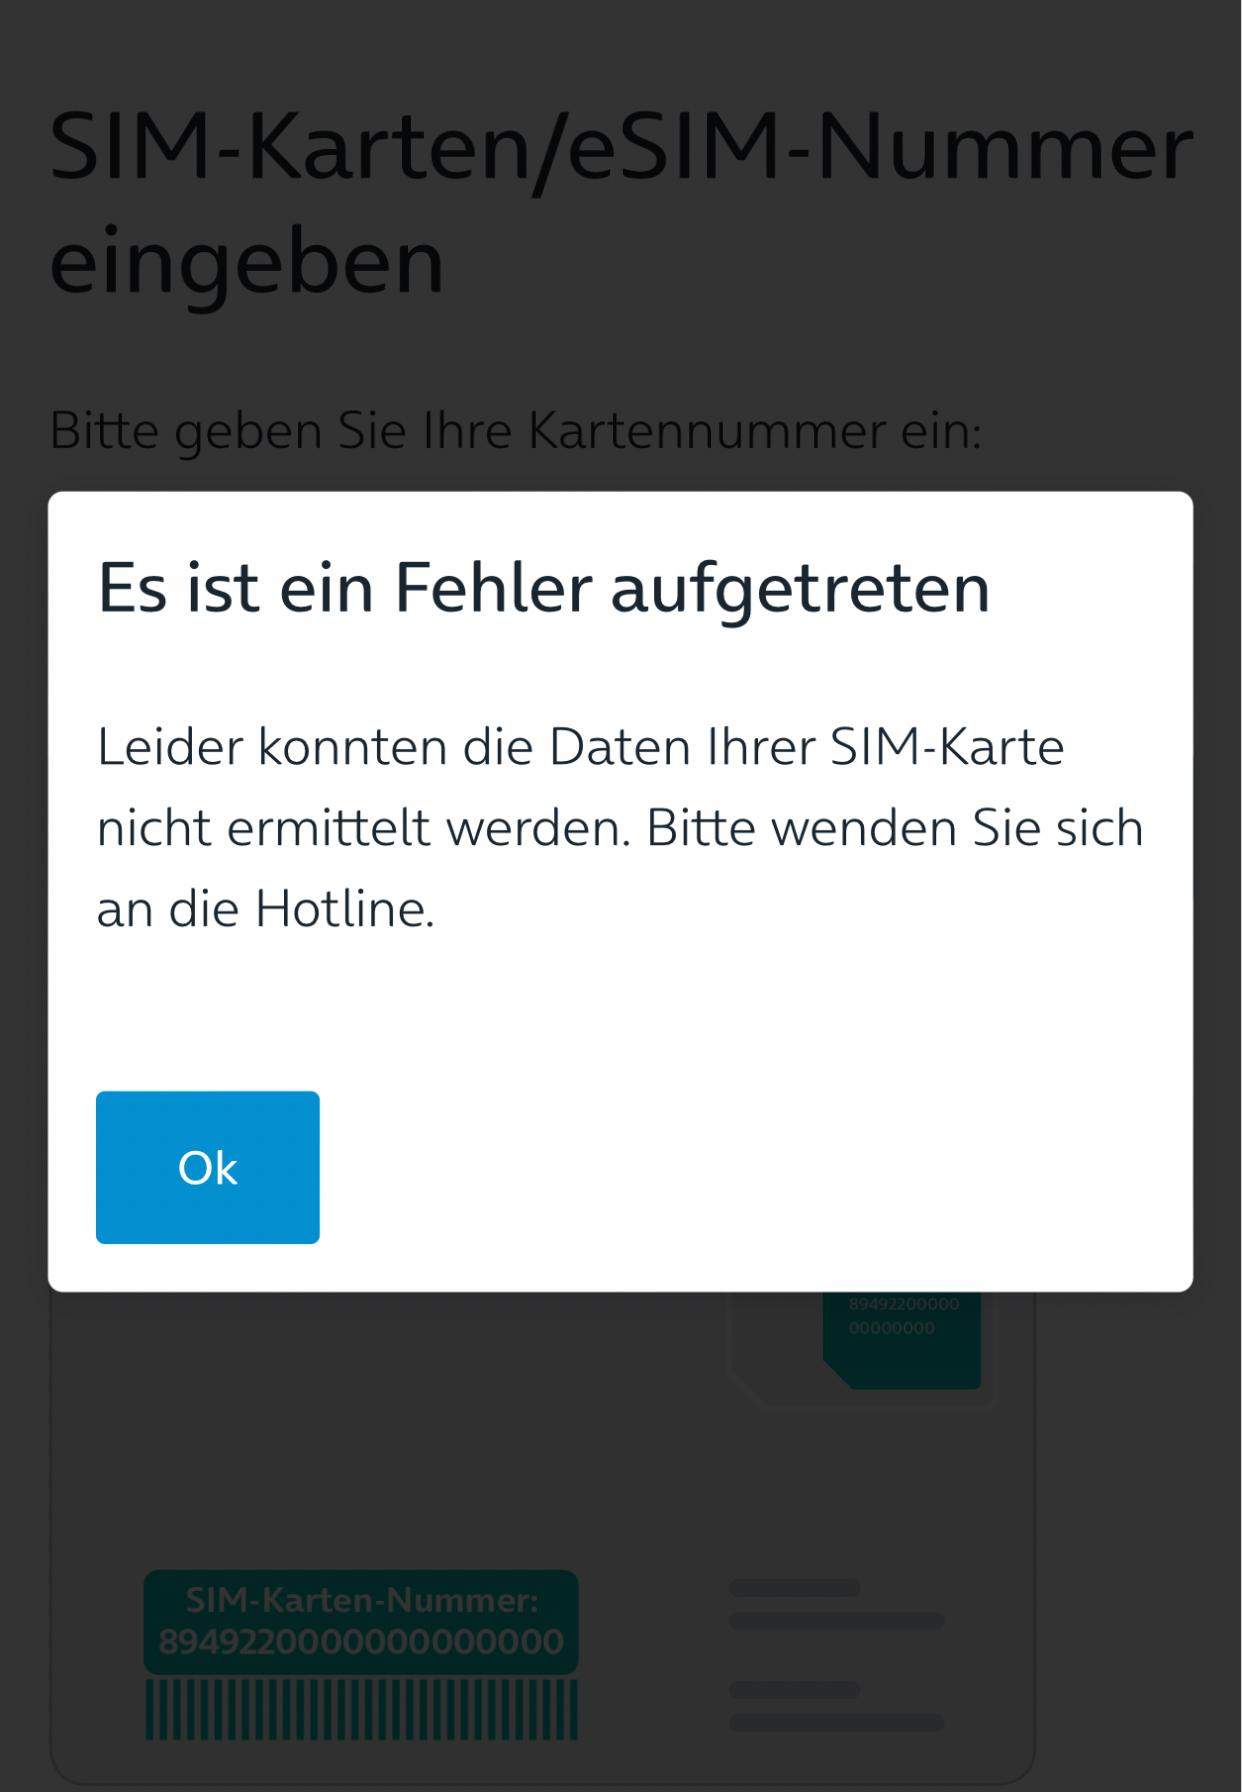The width and height of the screenshot is (1242, 1792).
Task: Click the 'SIM-Karte' word in error message
Action: pyautogui.click(x=947, y=747)
